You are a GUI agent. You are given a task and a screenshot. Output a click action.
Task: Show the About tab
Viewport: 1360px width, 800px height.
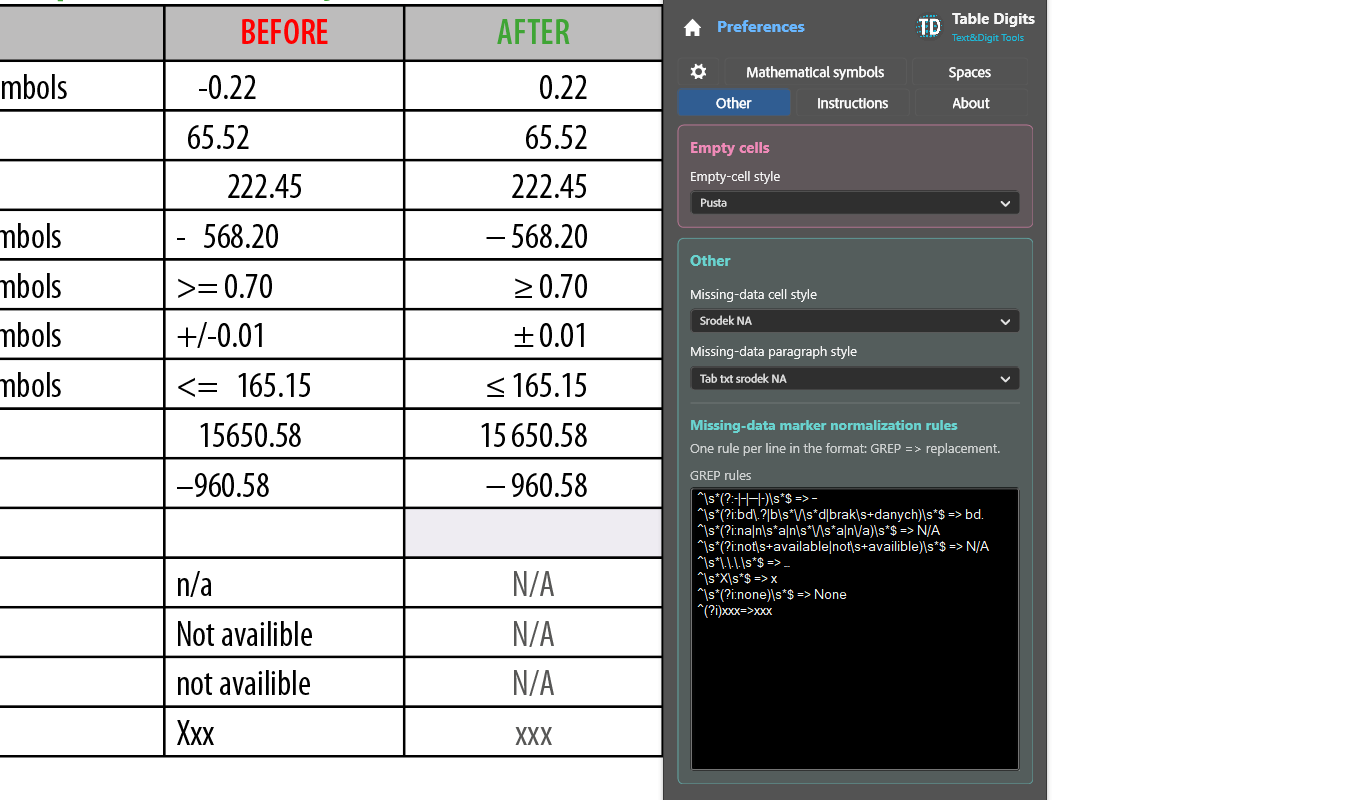(x=970, y=103)
